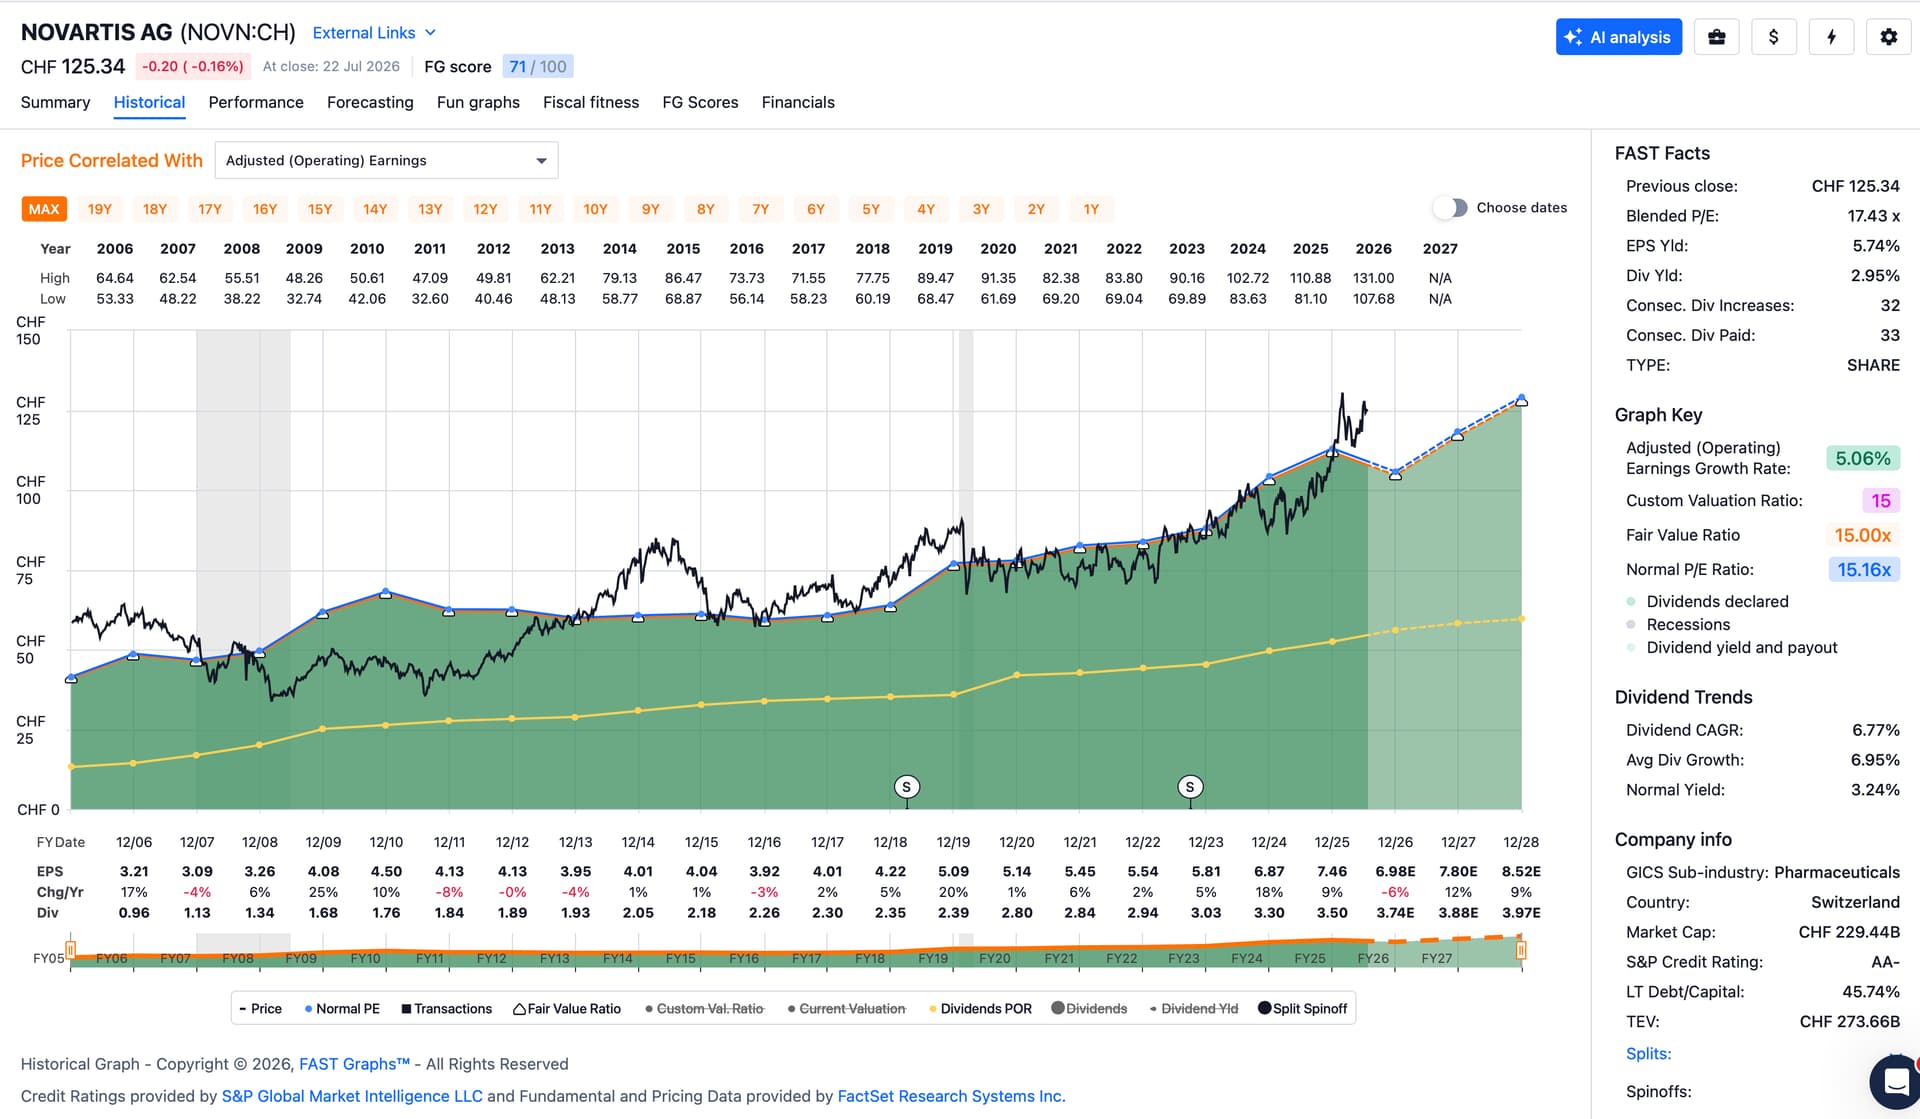The height and width of the screenshot is (1119, 1920).
Task: Click the Market Cap value CHF 229.44B
Action: tap(1849, 932)
